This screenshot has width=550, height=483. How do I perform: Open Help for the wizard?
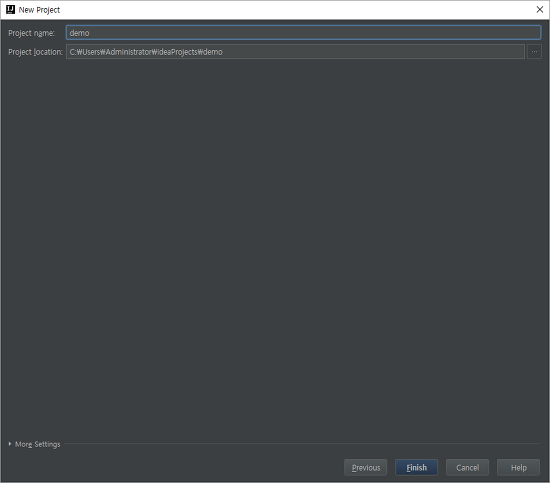click(518, 468)
